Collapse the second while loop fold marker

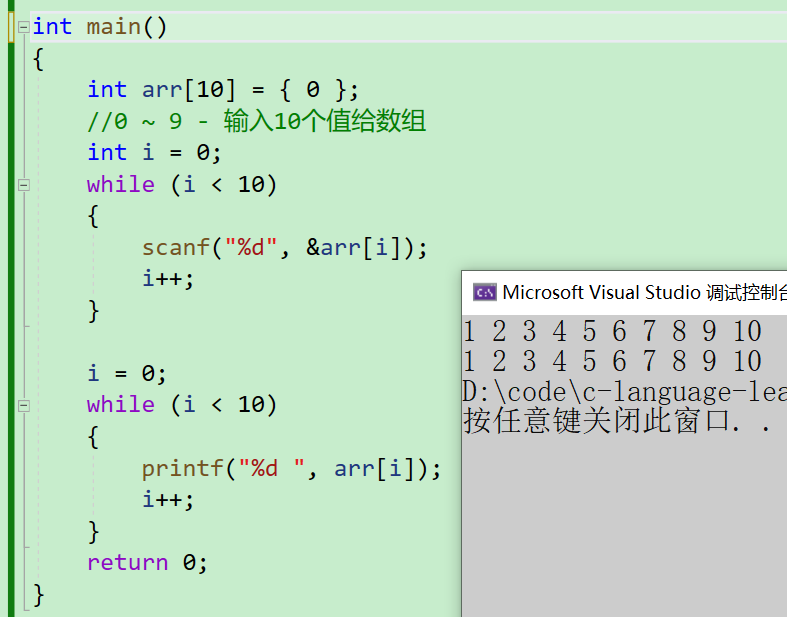pos(23,406)
